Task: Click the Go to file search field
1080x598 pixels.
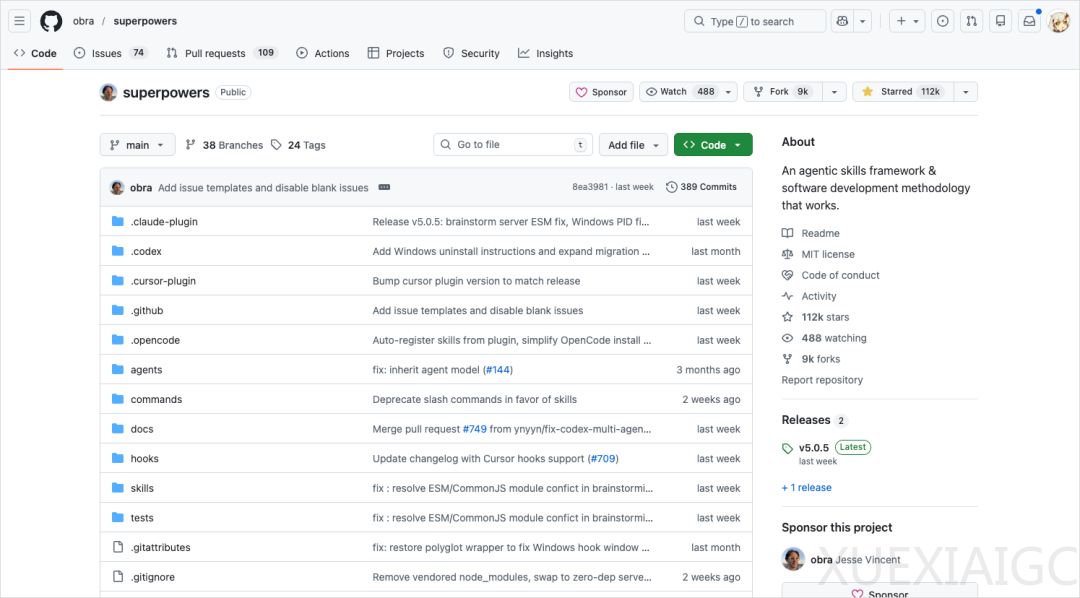Action: click(512, 145)
